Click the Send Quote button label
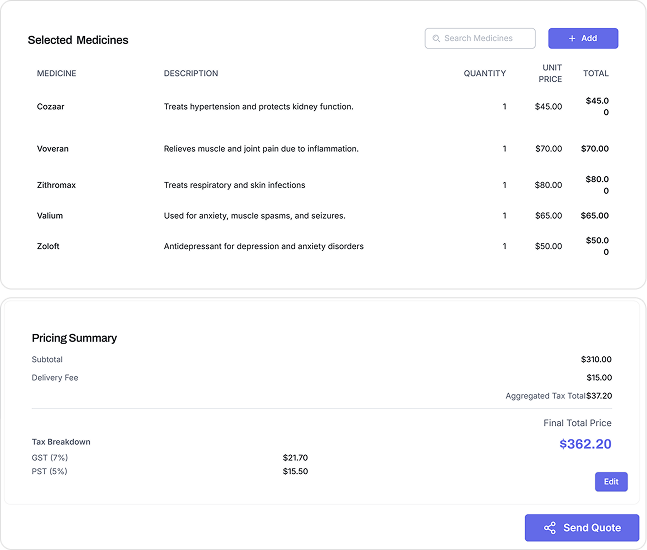 [592, 528]
